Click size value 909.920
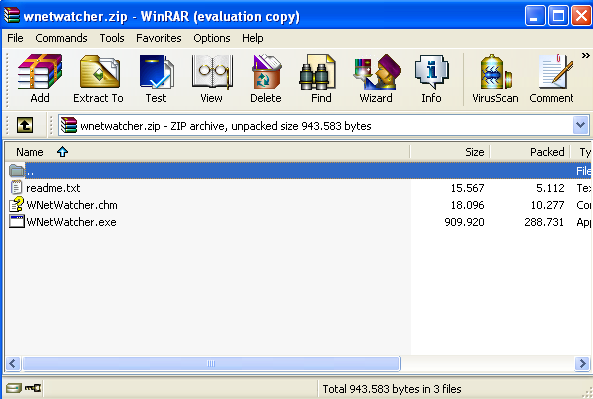This screenshot has height=399, width=593. pos(464,222)
